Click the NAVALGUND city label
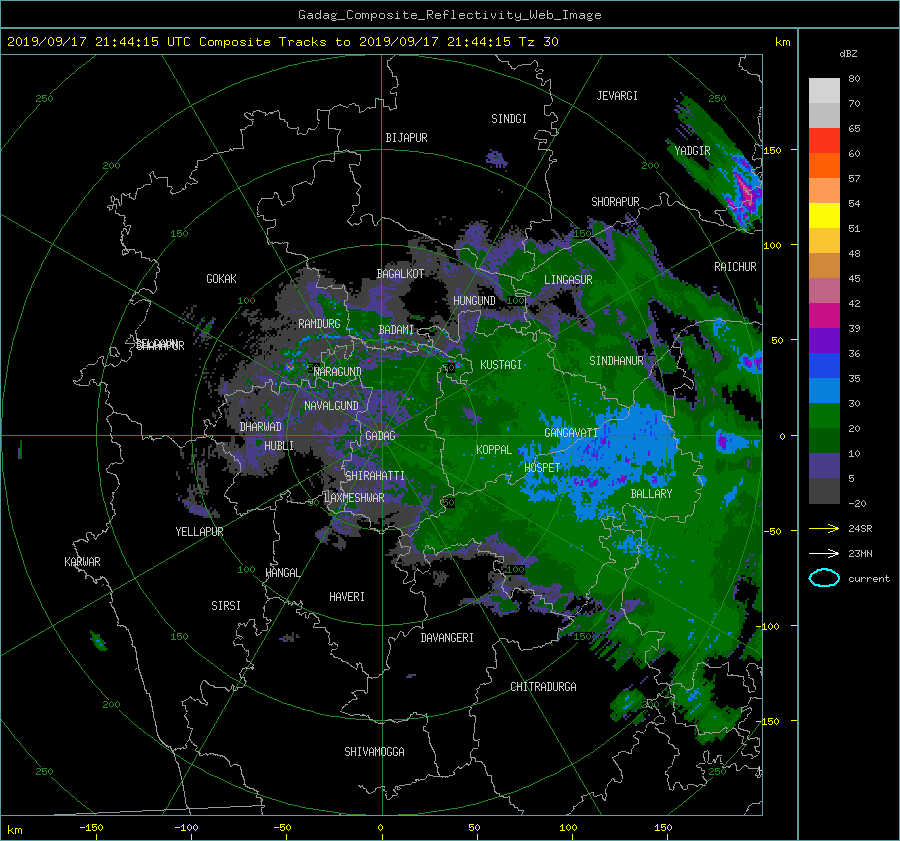Viewport: 900px width, 841px height. point(331,405)
